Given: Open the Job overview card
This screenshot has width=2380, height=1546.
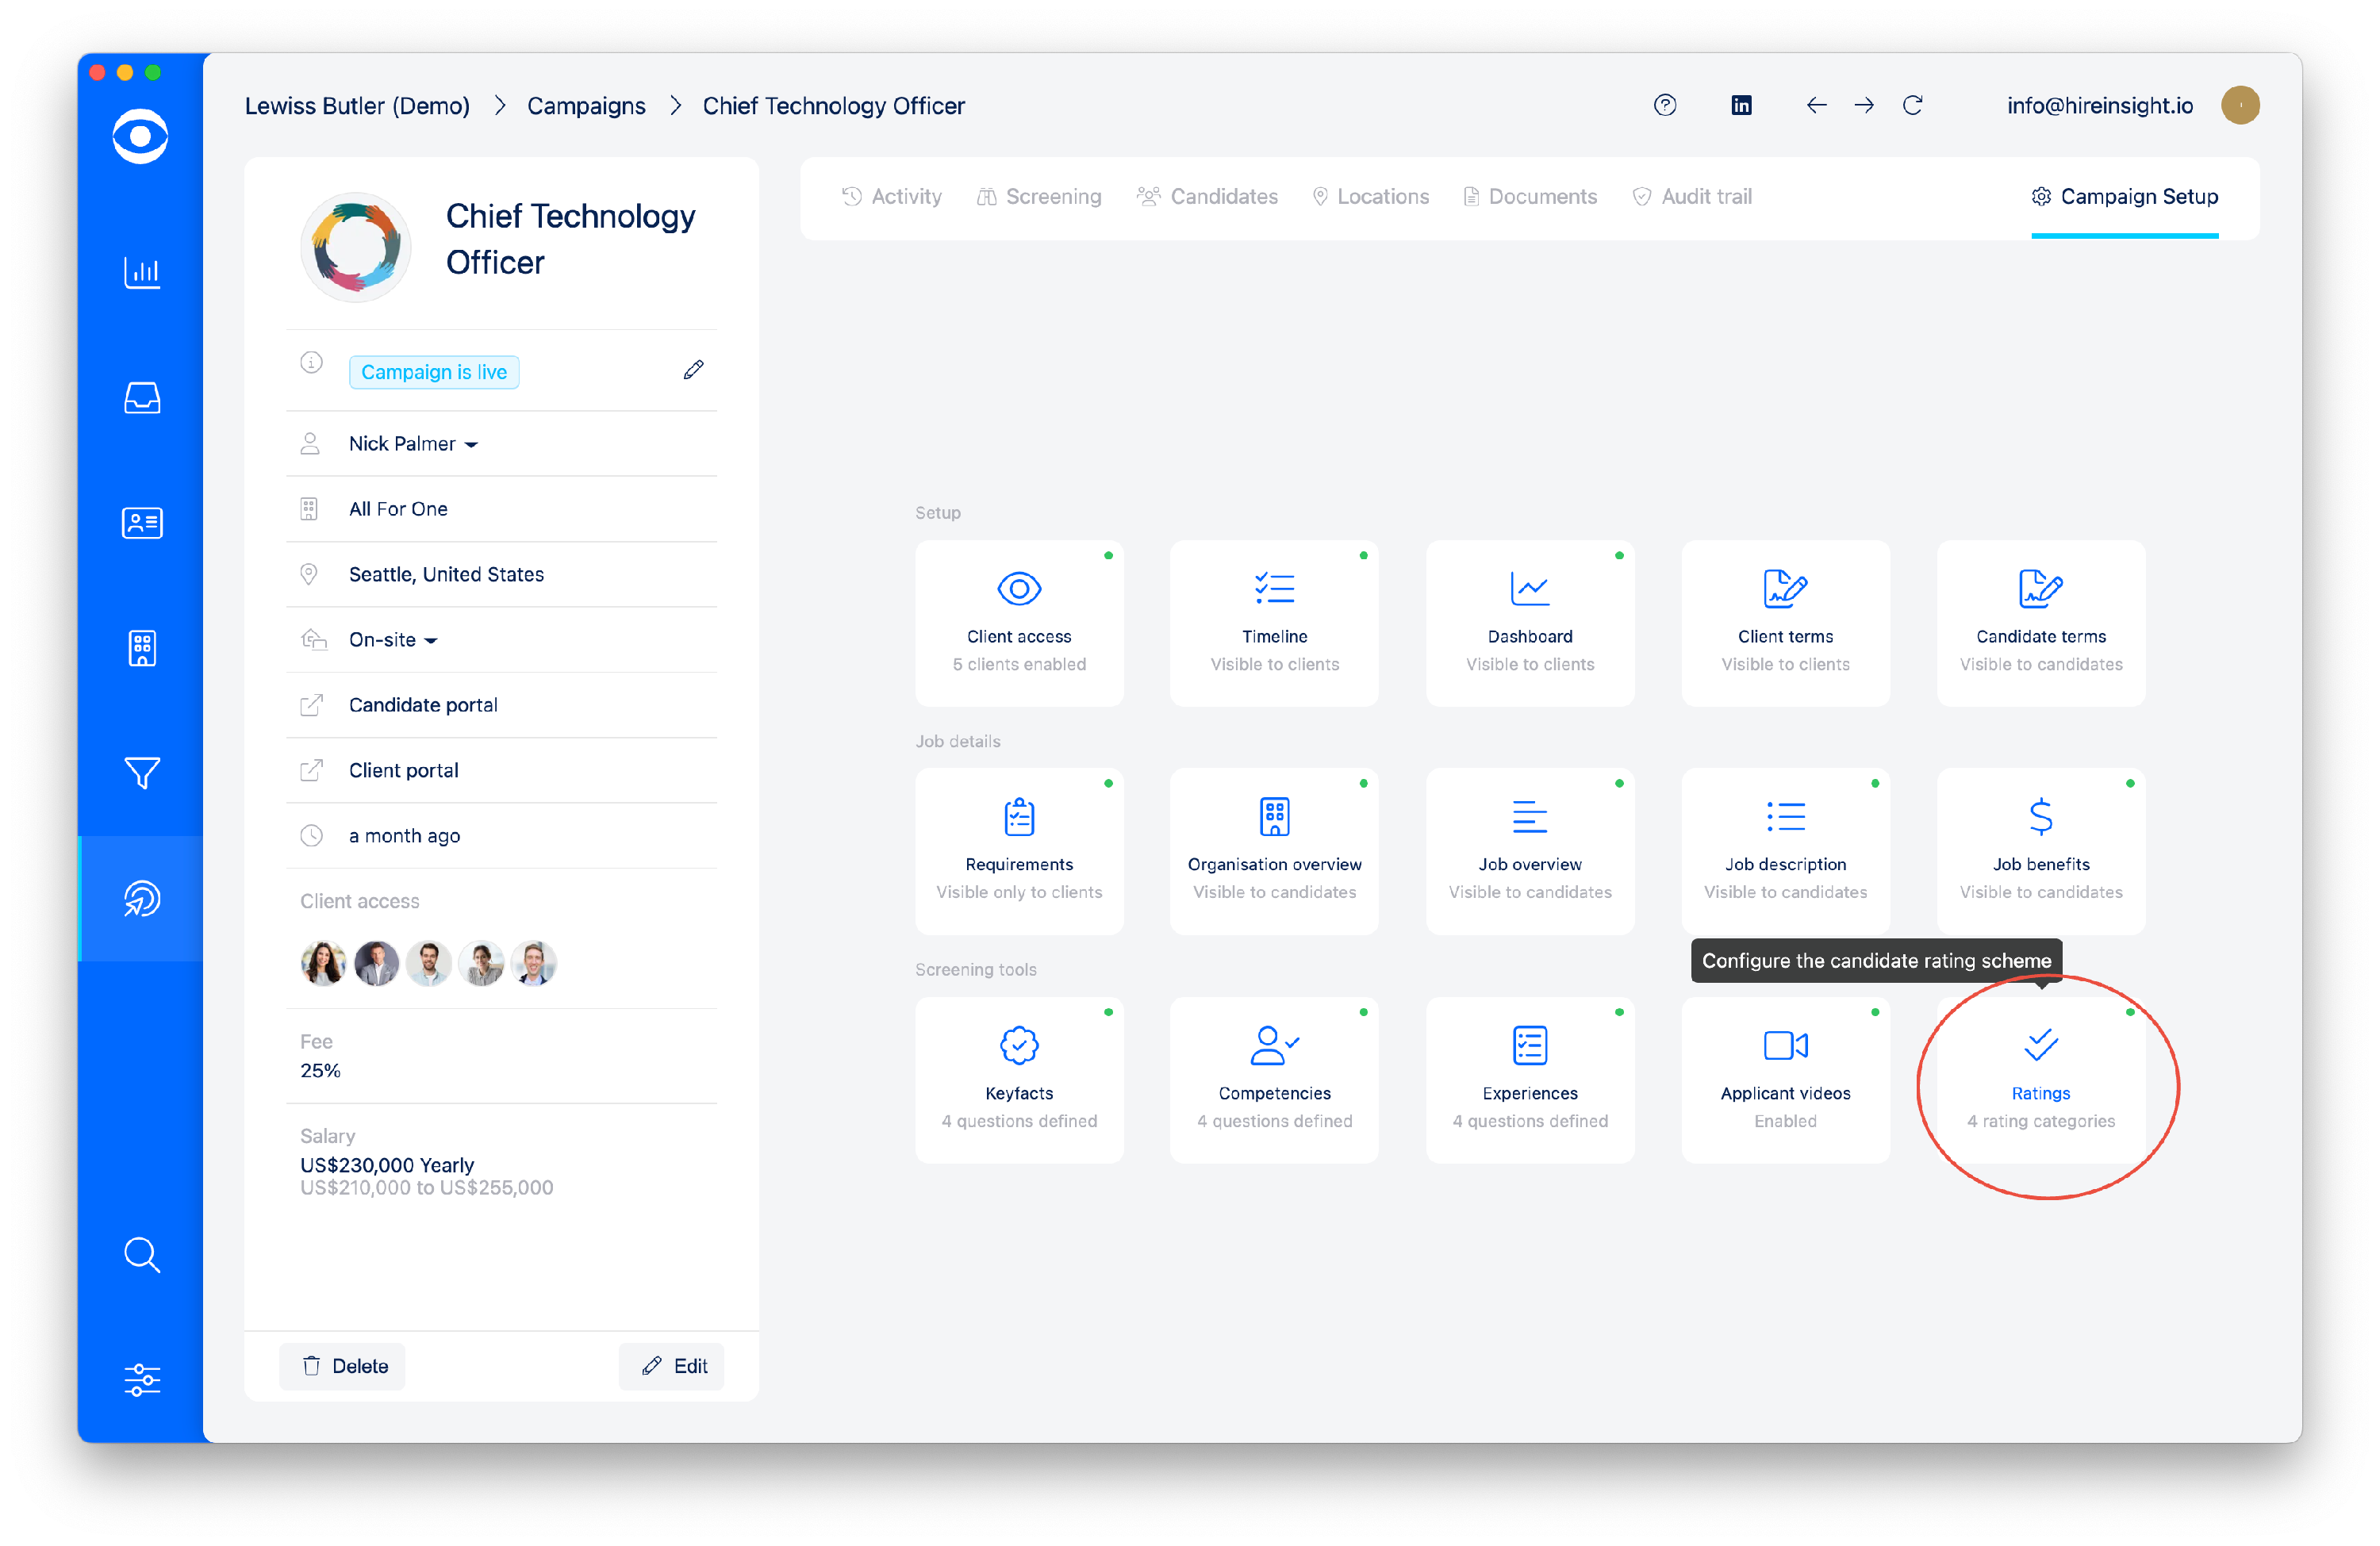Looking at the screenshot, I should pyautogui.click(x=1530, y=851).
